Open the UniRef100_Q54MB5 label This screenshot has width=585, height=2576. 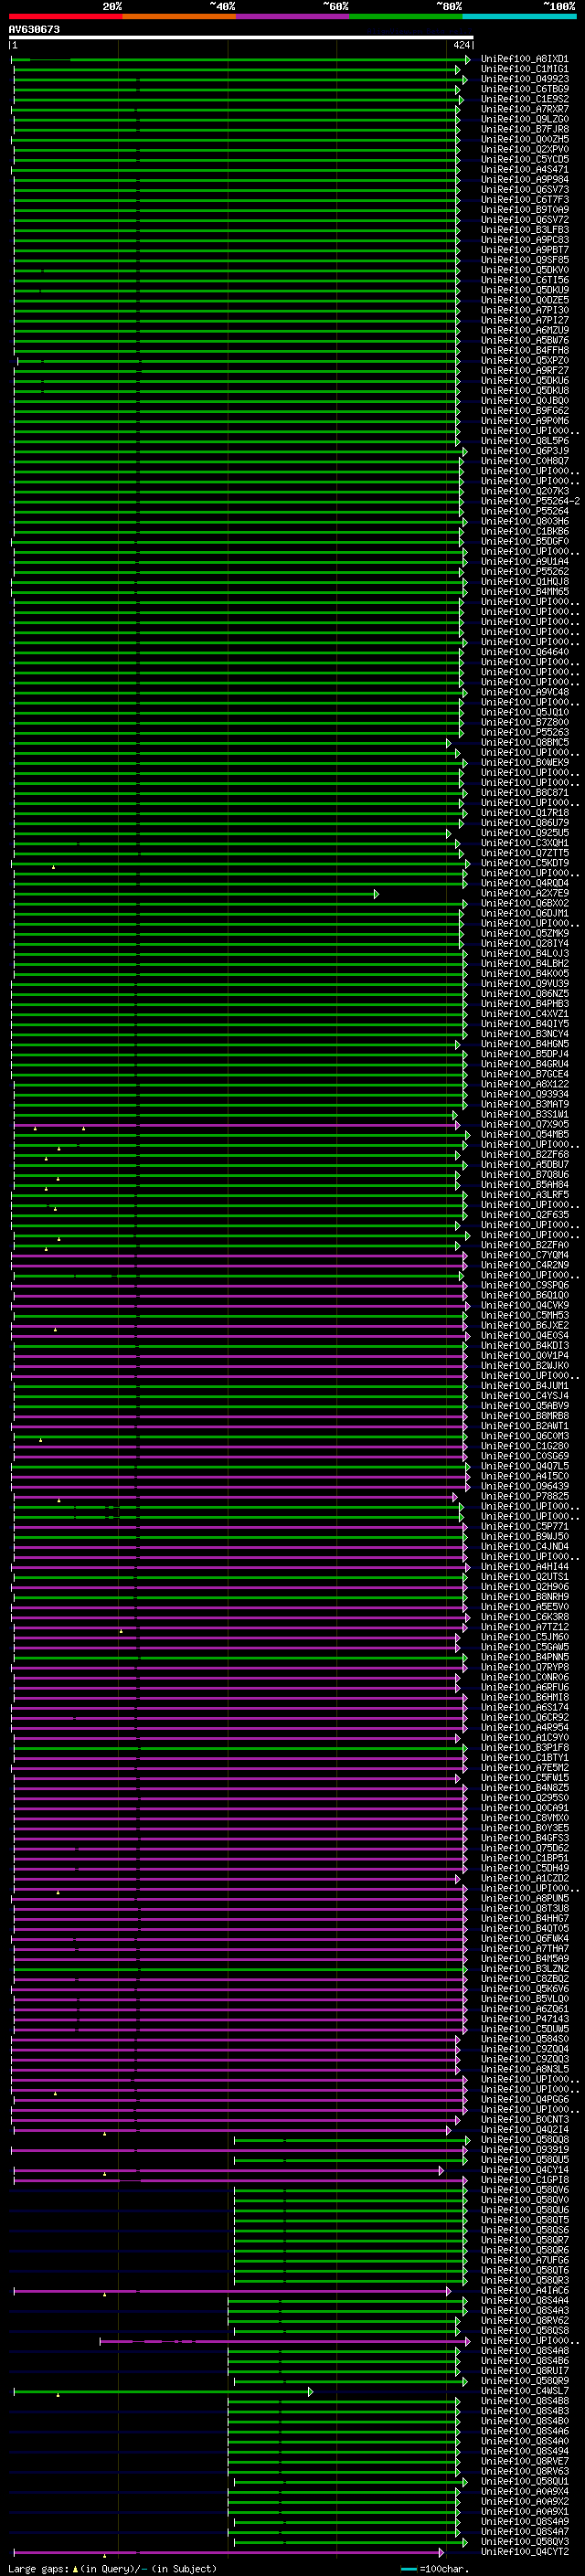(x=524, y=1134)
